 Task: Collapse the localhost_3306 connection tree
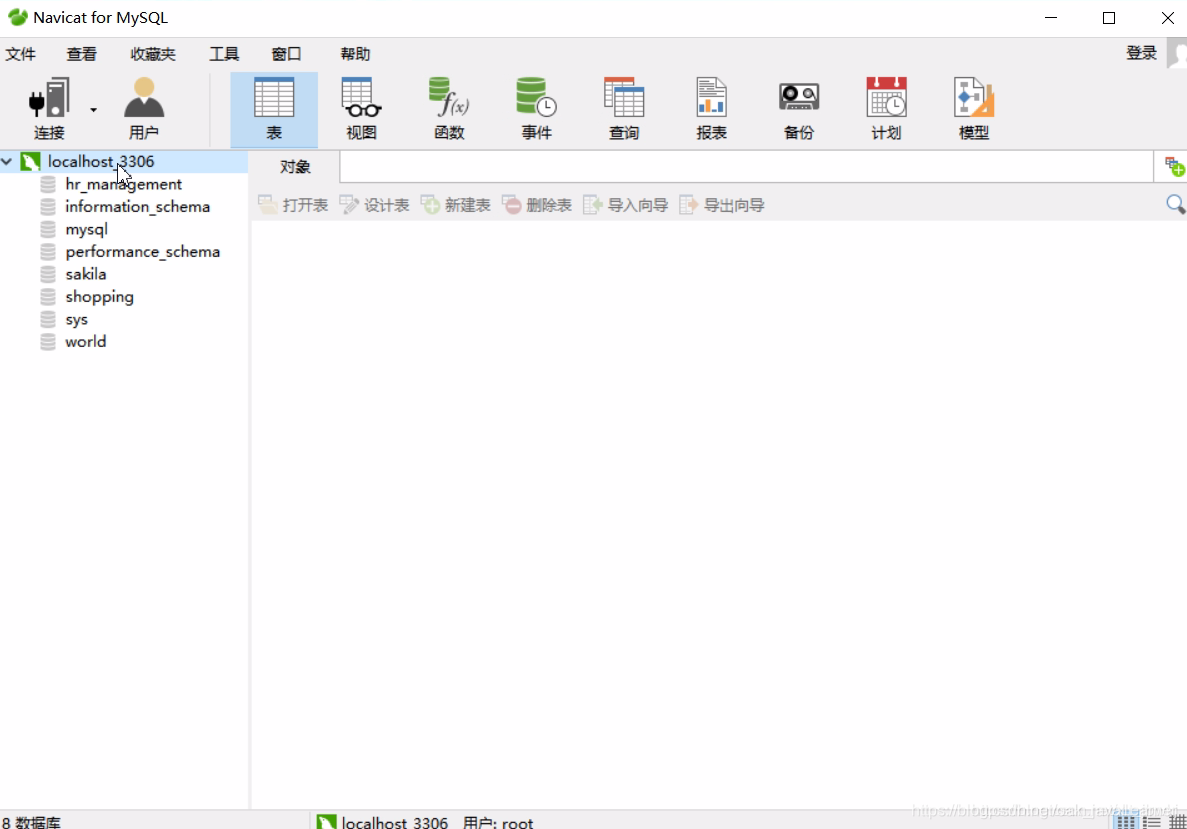7,161
